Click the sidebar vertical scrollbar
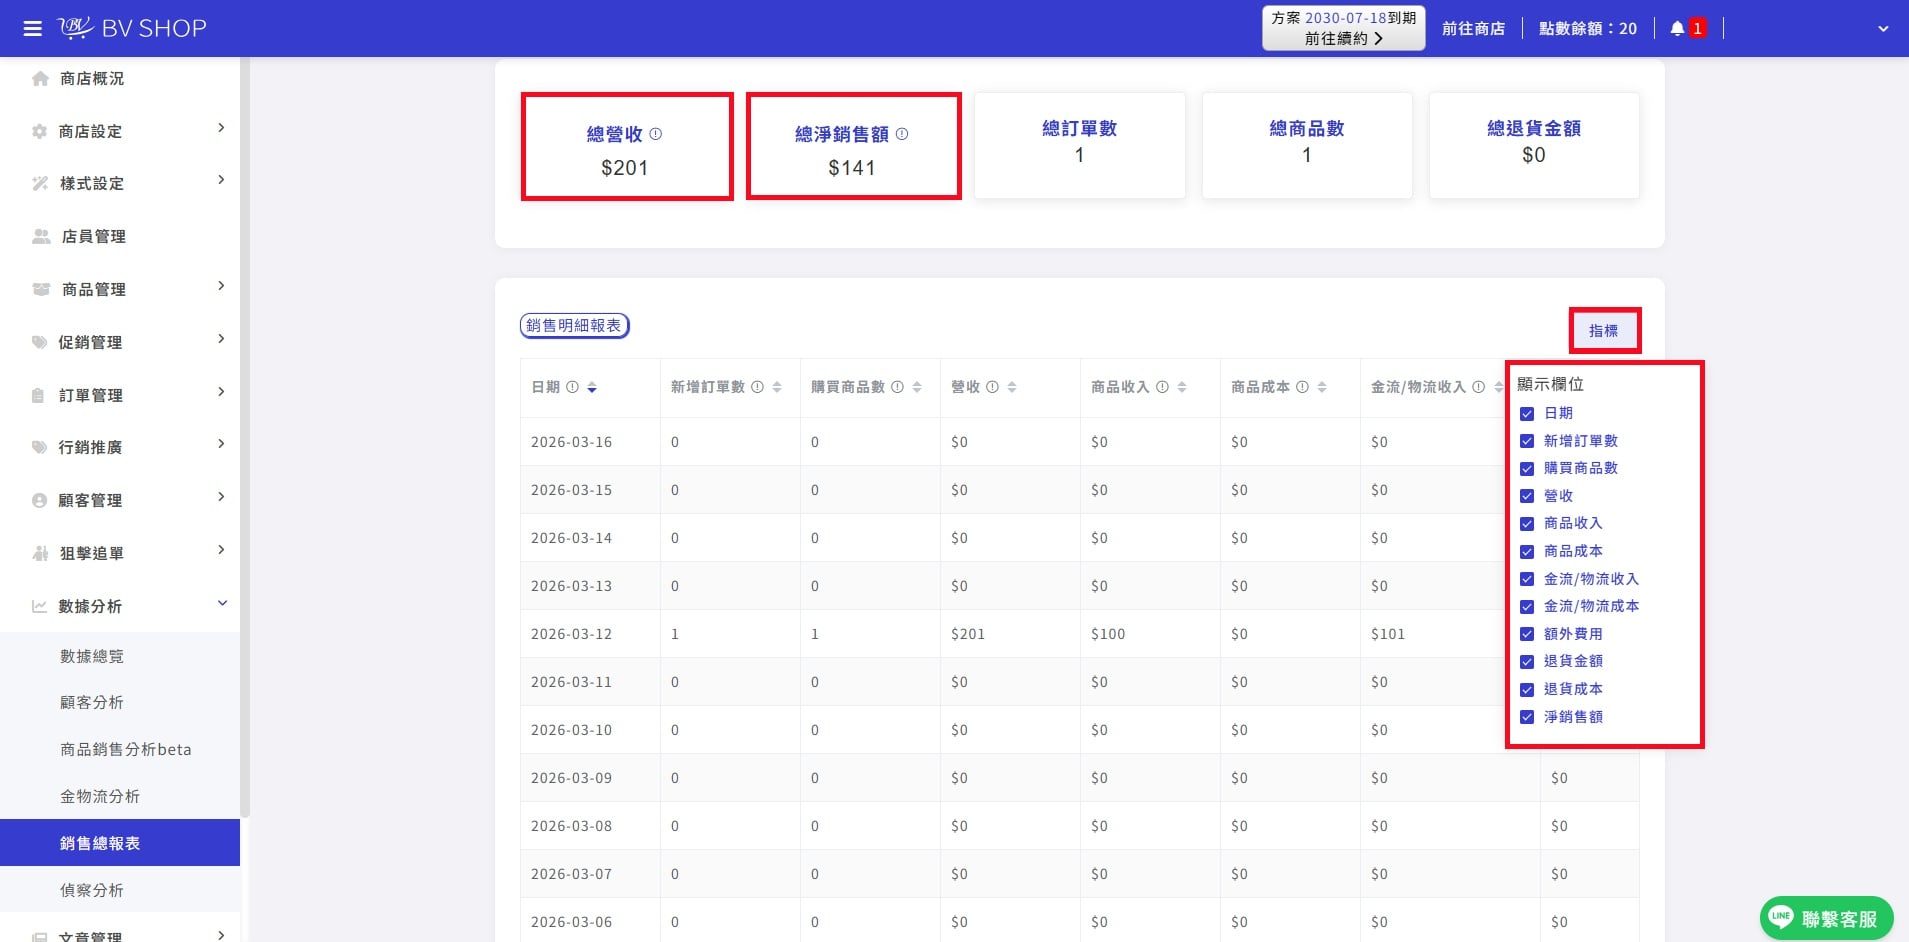This screenshot has width=1909, height=942. pos(245,438)
